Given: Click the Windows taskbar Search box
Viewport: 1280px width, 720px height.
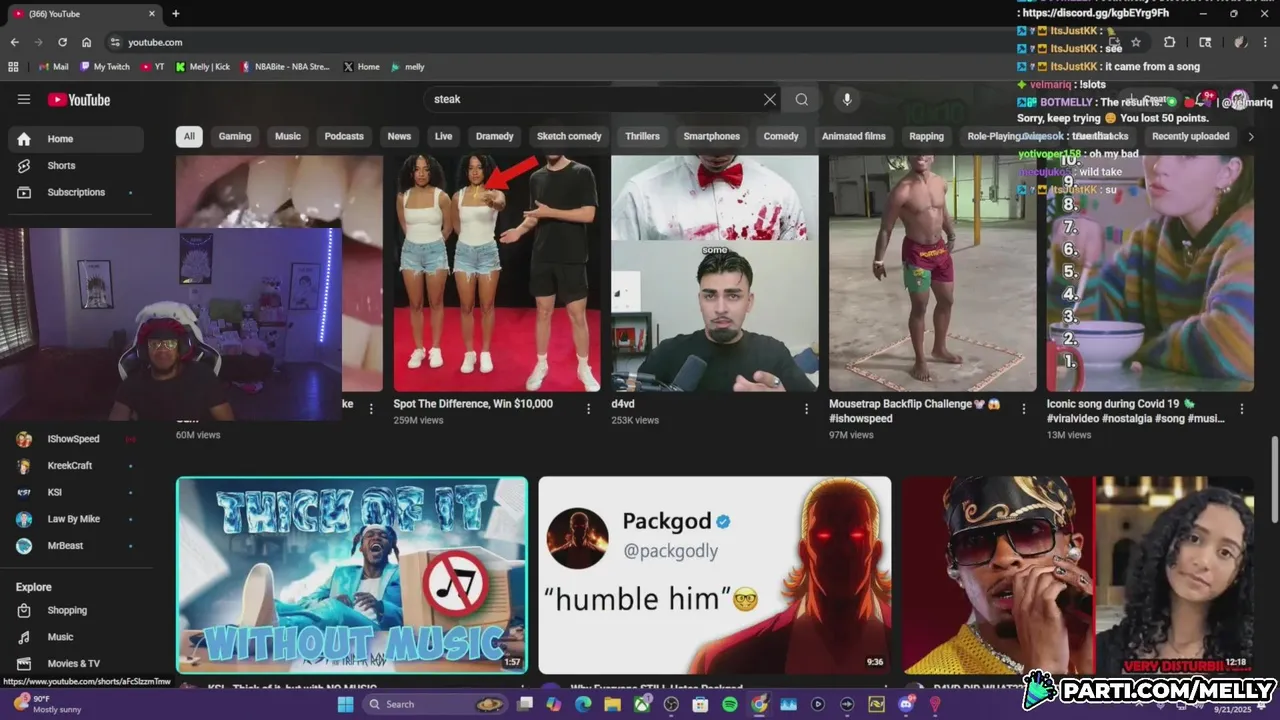Looking at the screenshot, I should point(435,704).
